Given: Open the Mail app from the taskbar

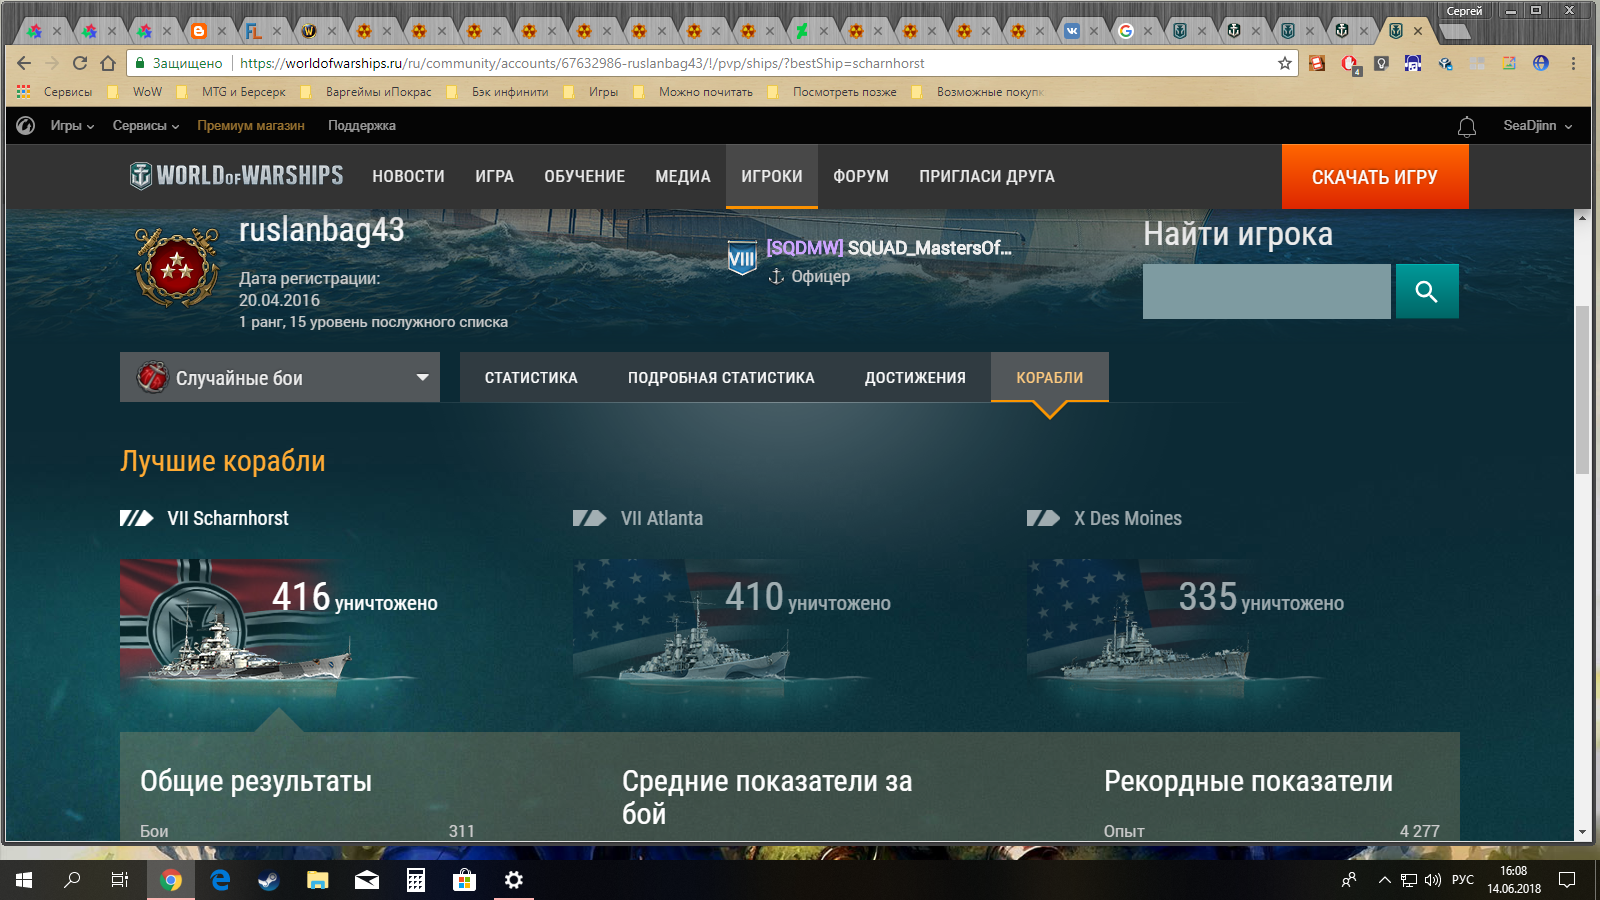Looking at the screenshot, I should coord(367,880).
